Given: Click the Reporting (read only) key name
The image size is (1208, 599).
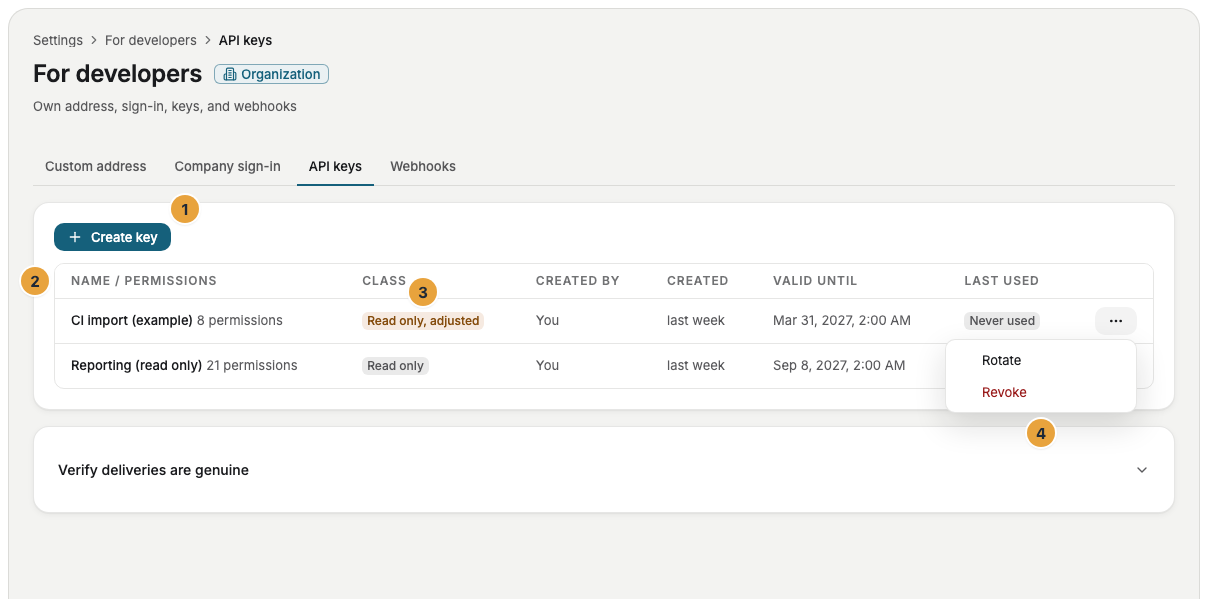Looking at the screenshot, I should 136,366.
